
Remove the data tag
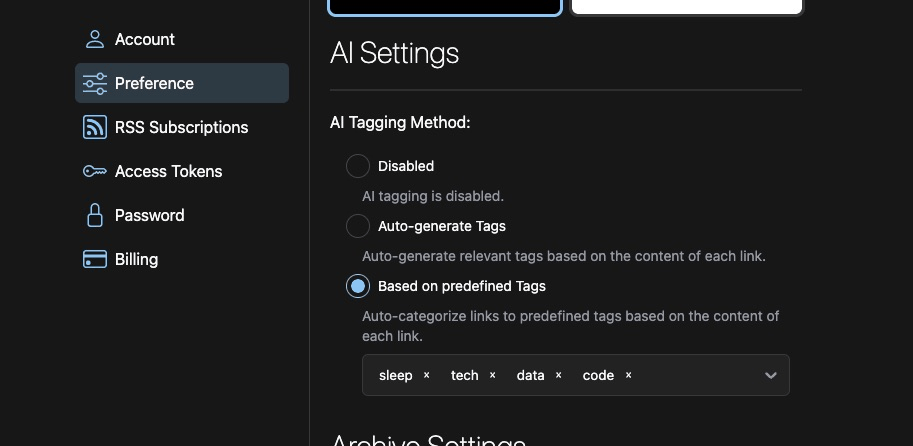point(559,375)
